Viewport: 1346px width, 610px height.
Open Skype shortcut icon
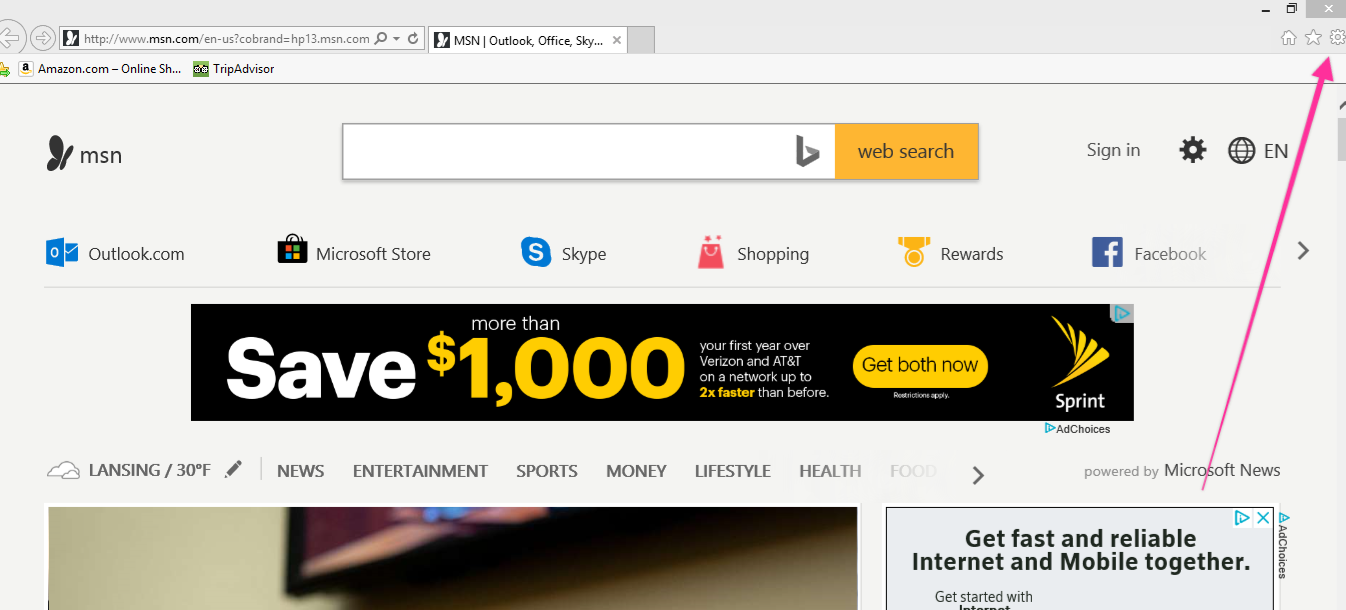point(536,252)
